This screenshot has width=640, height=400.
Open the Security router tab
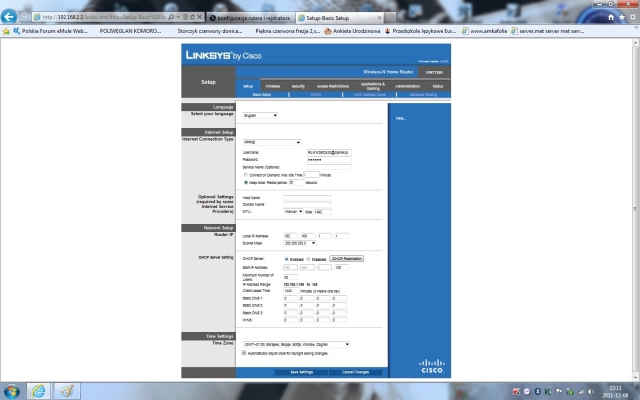(x=298, y=86)
